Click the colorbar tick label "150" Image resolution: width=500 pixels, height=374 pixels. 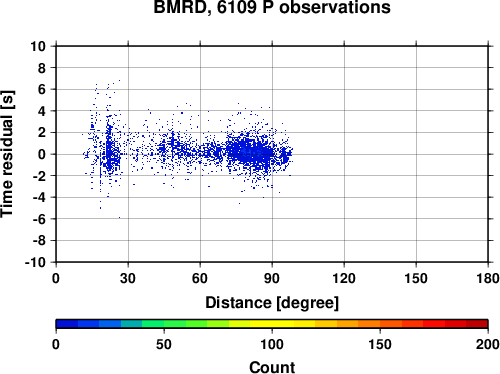(380, 344)
